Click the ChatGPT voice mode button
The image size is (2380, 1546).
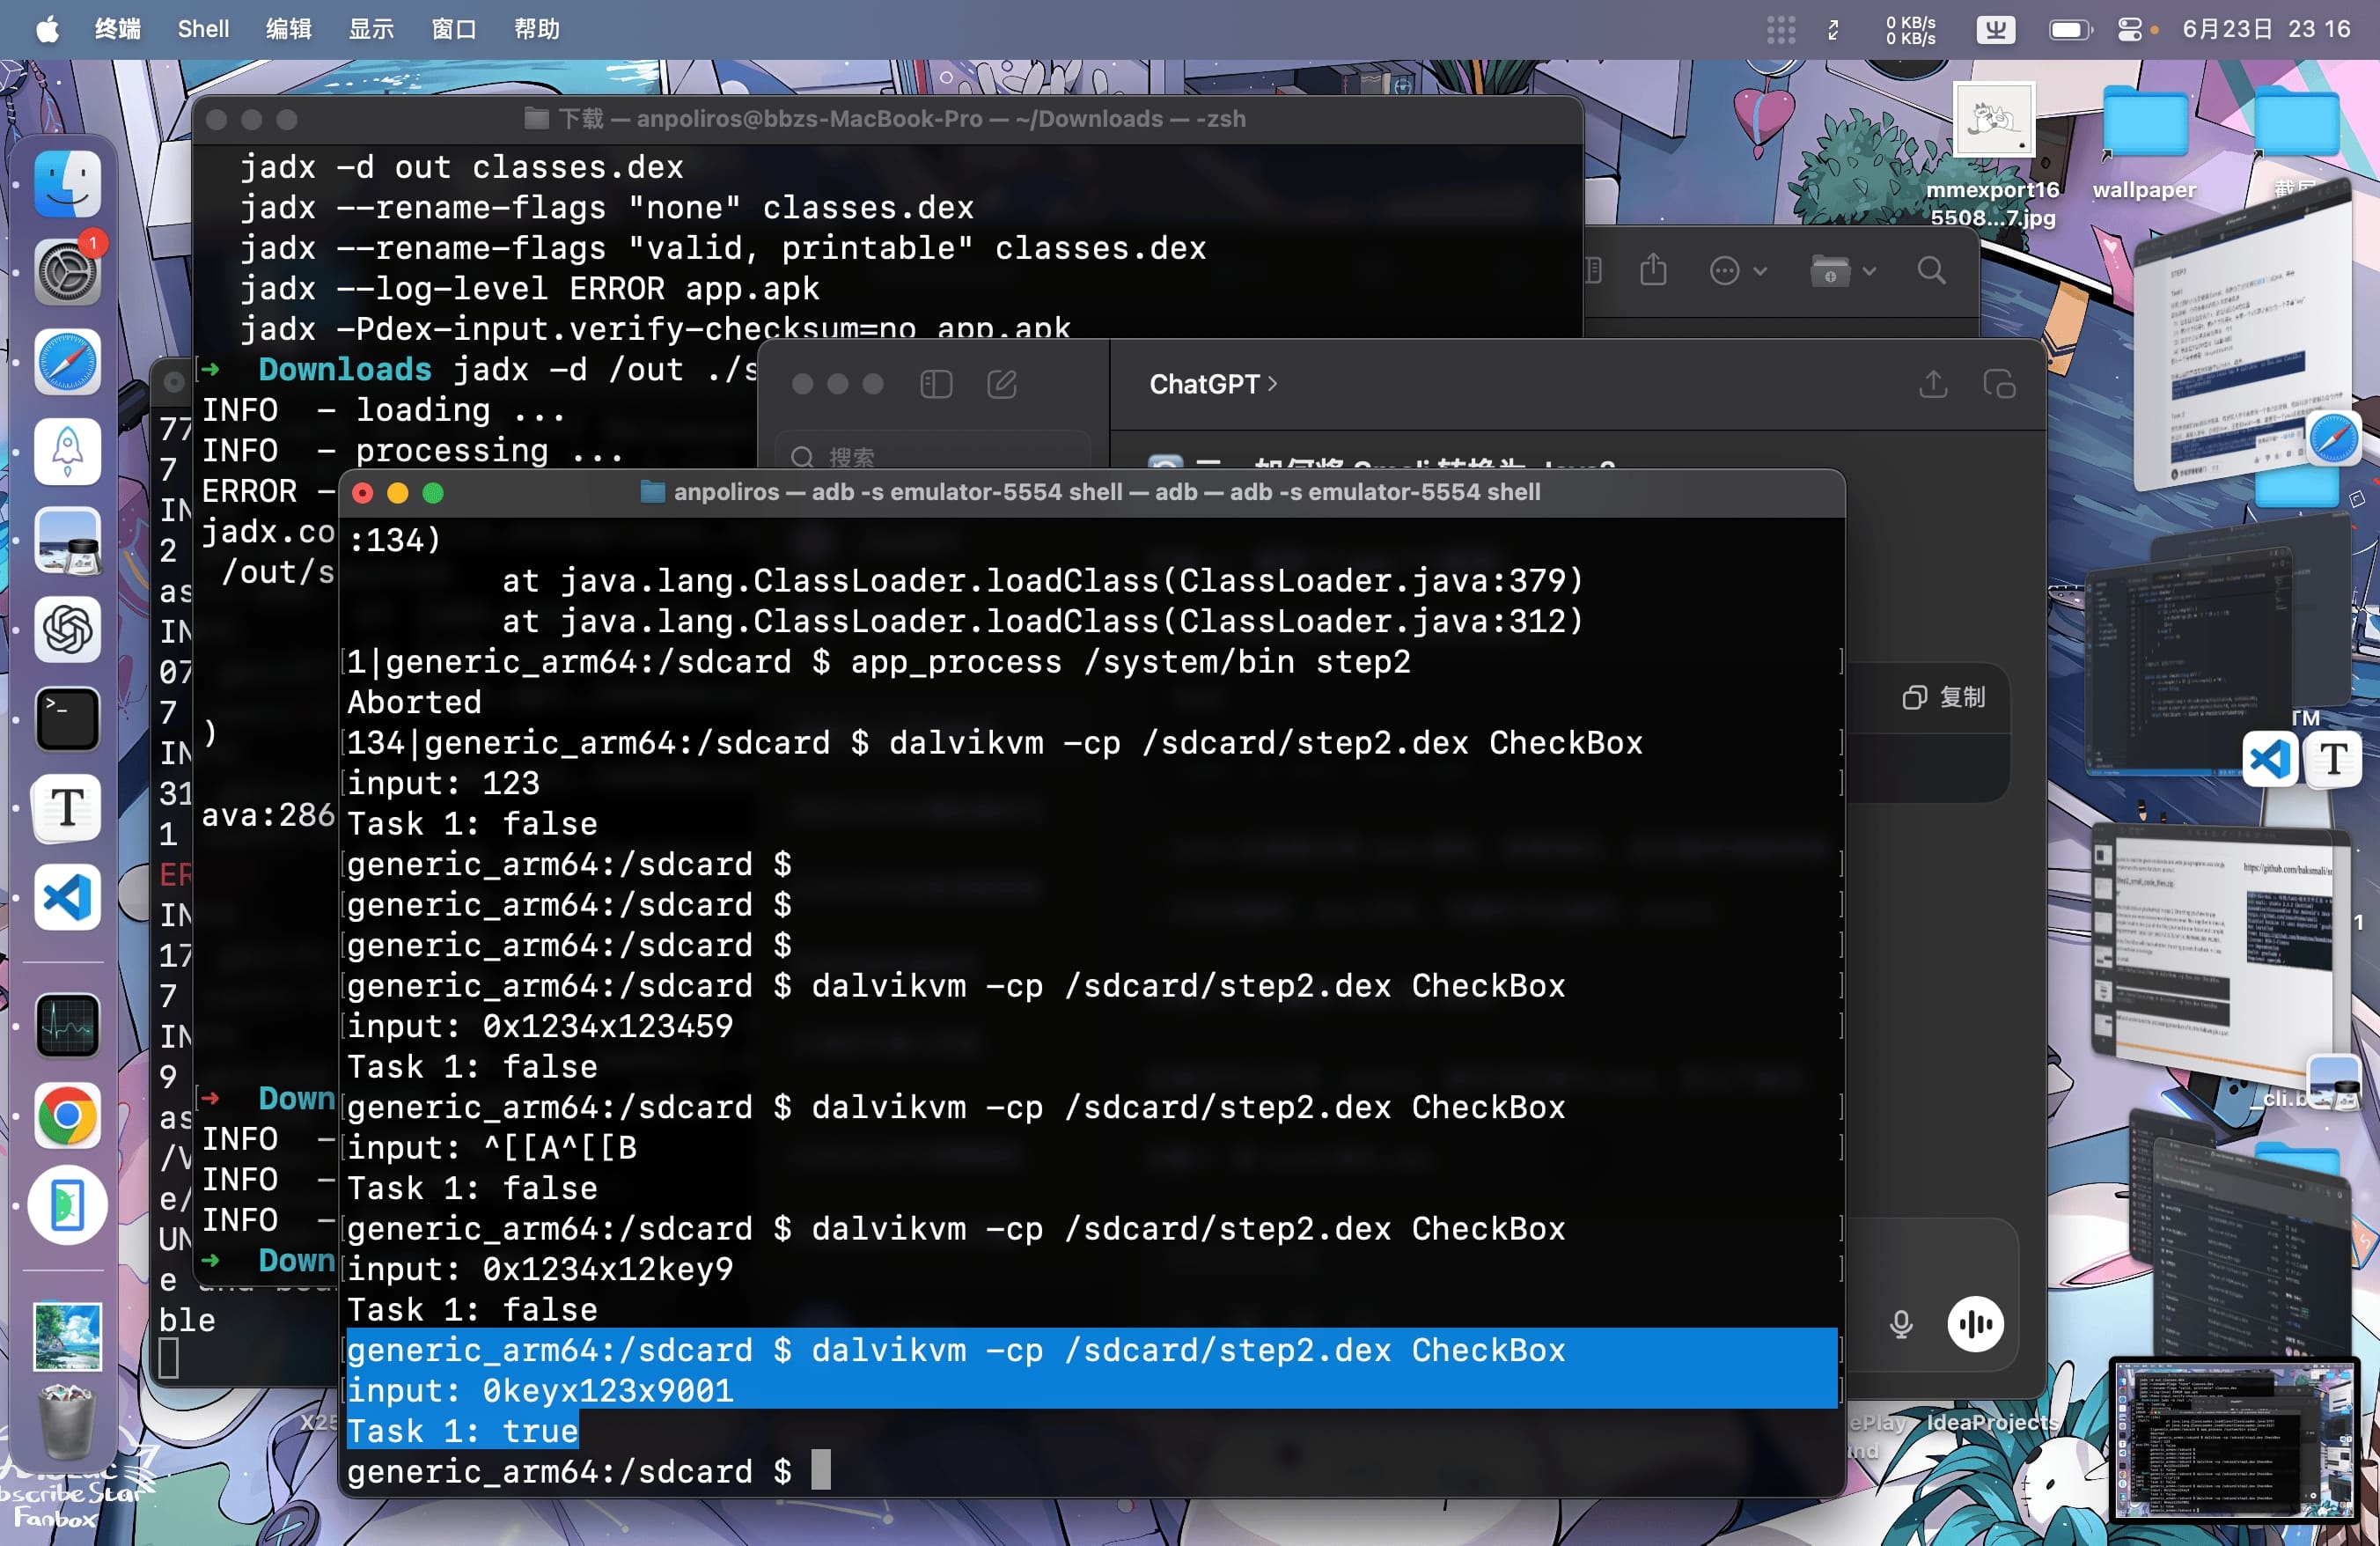pyautogui.click(x=1975, y=1324)
